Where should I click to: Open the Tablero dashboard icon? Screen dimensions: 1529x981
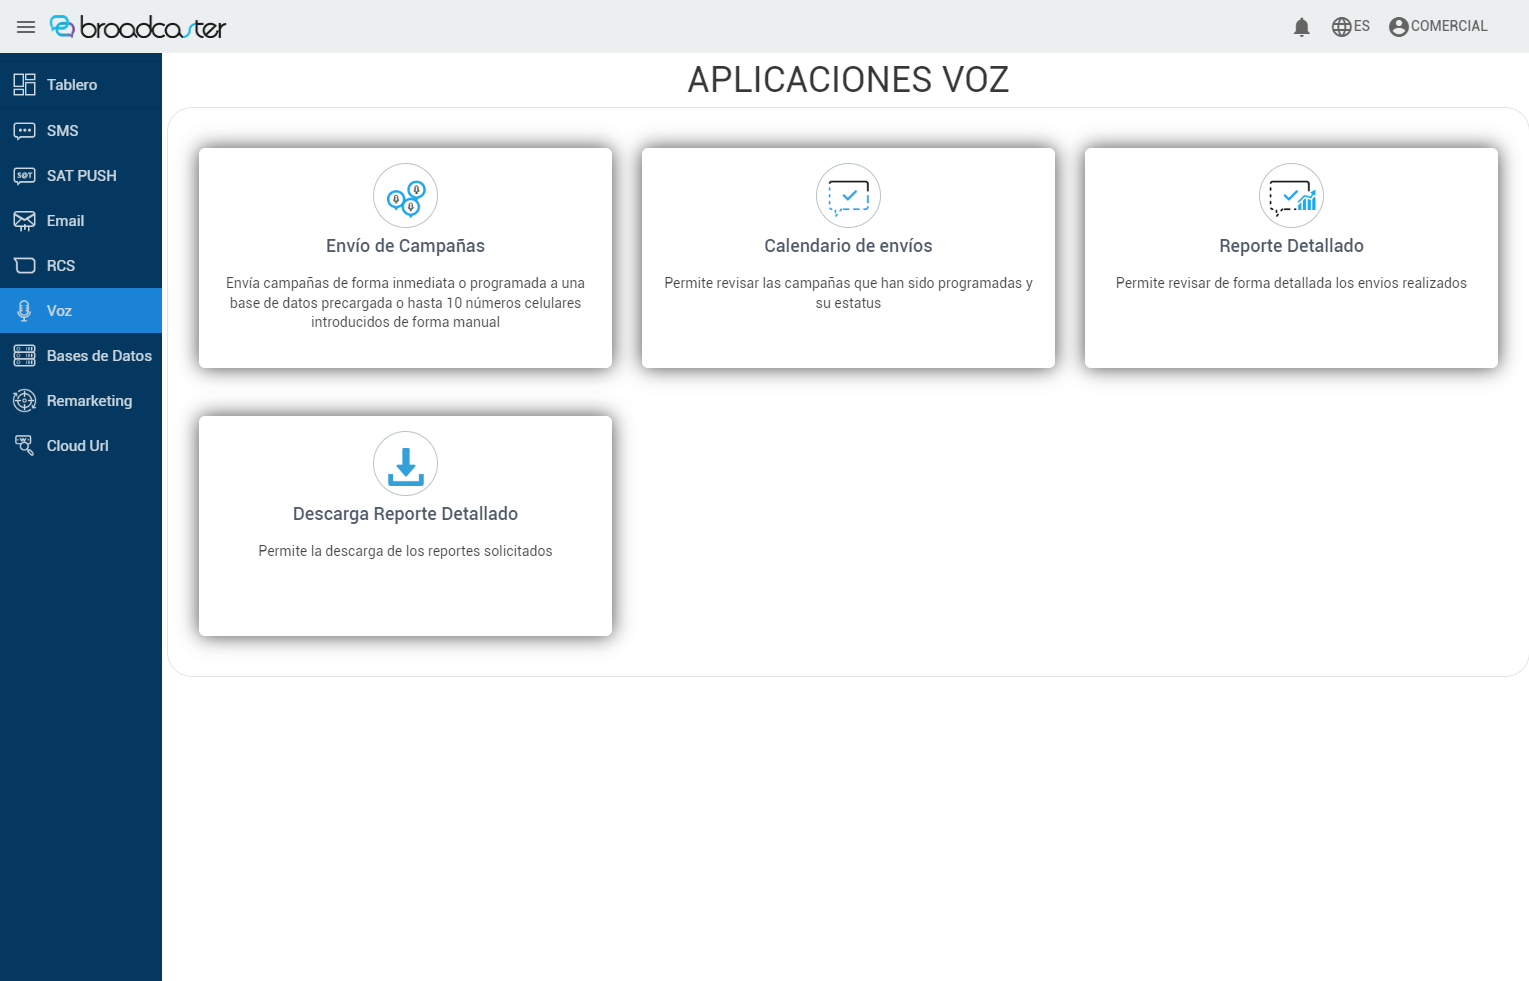[x=24, y=84]
